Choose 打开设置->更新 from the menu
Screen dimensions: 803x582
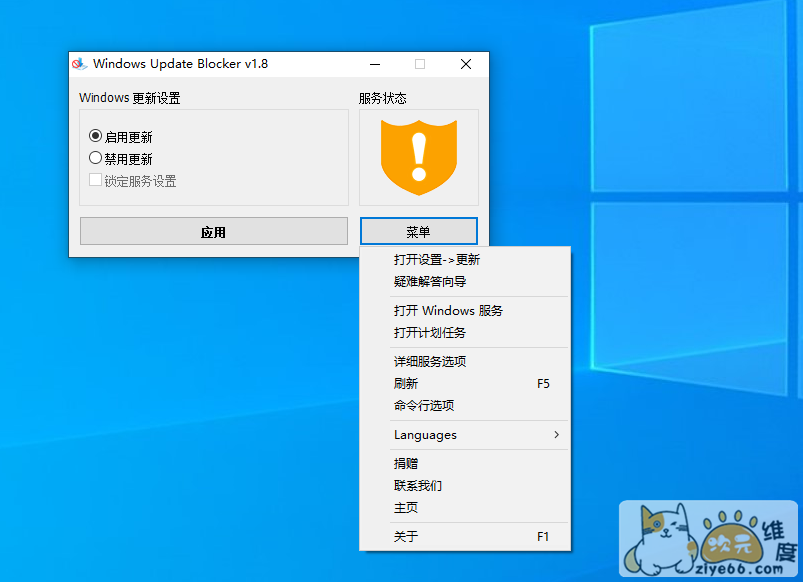[465, 260]
